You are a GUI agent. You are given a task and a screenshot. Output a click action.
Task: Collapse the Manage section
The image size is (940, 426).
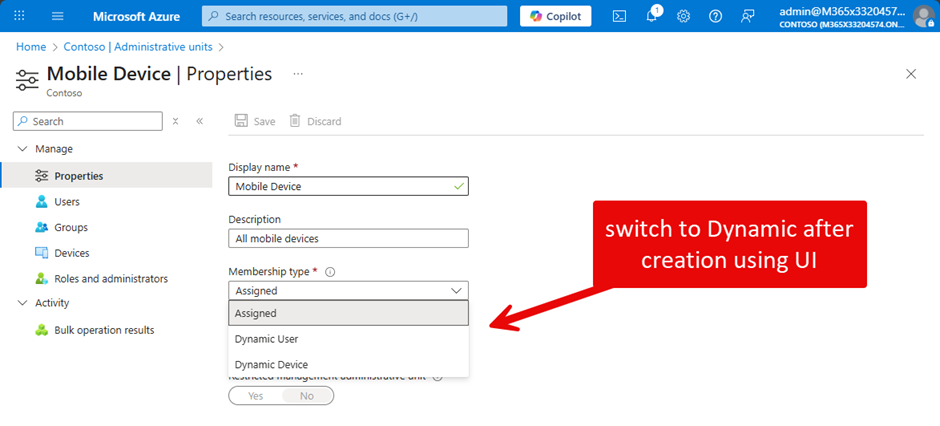coord(23,149)
